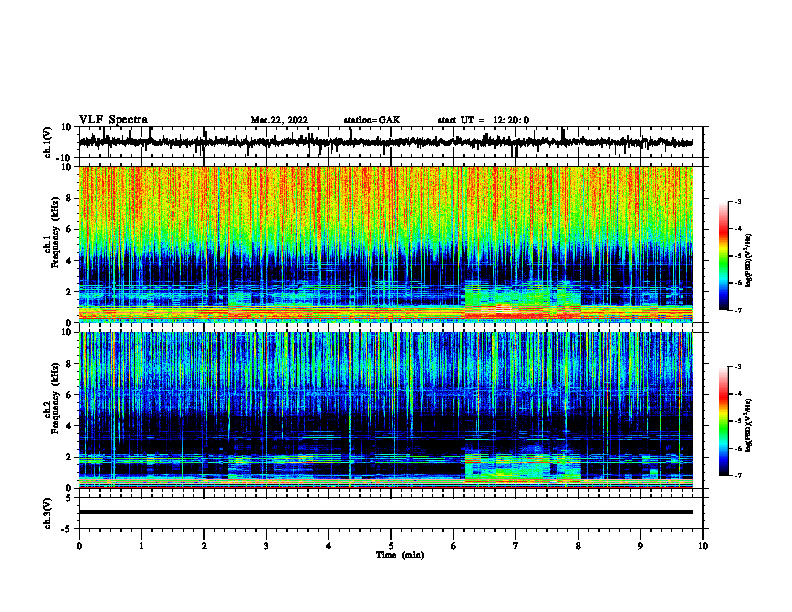Click time axis tick label '0'
792x612 pixels.
pos(79,546)
